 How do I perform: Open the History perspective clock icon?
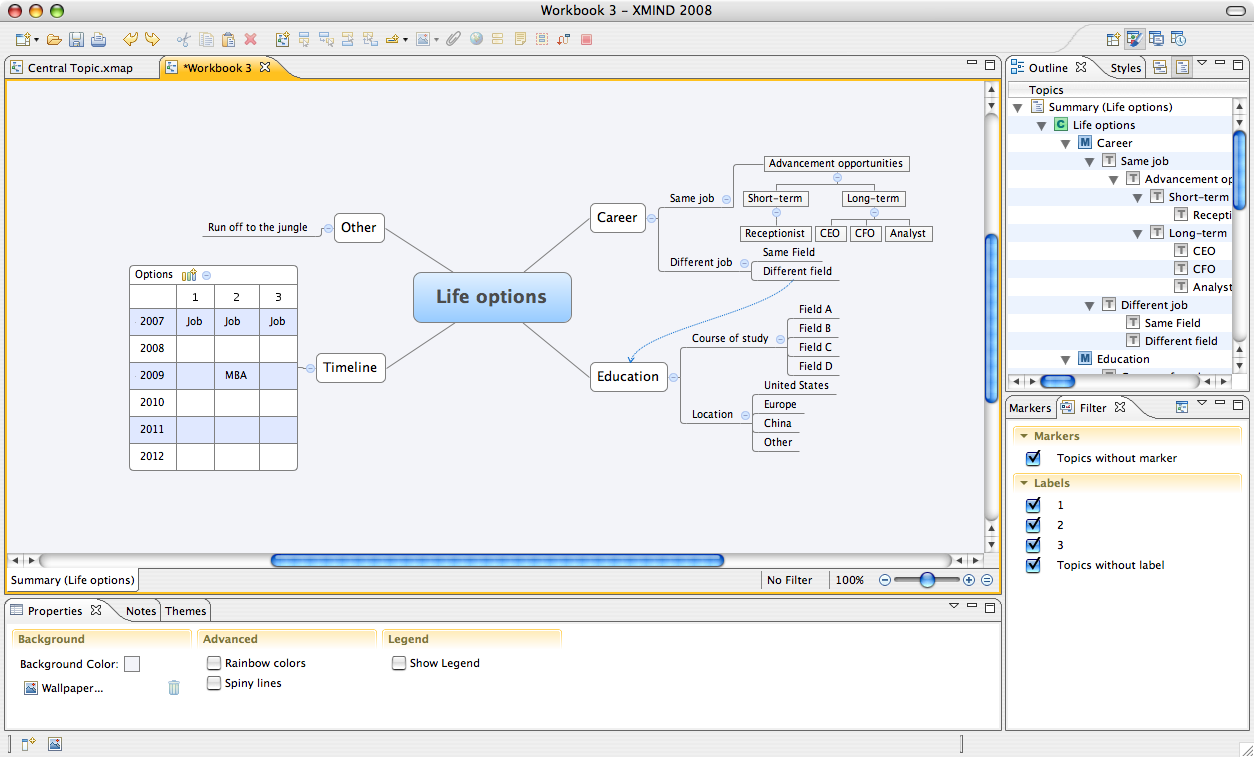click(x=1178, y=39)
